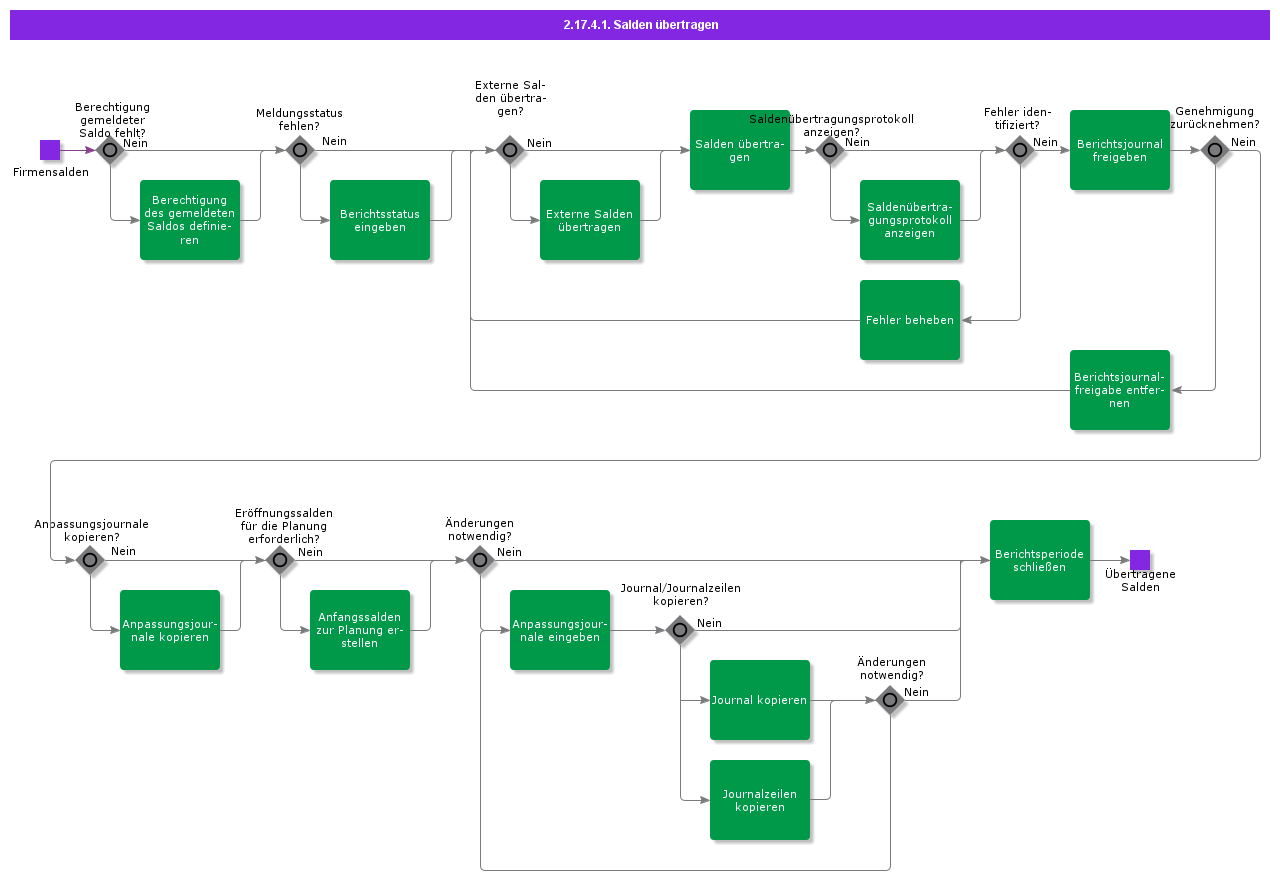Click the 'Journal/Journalzeilen kopieren?' gateway
1280x880 pixels.
coord(680,630)
